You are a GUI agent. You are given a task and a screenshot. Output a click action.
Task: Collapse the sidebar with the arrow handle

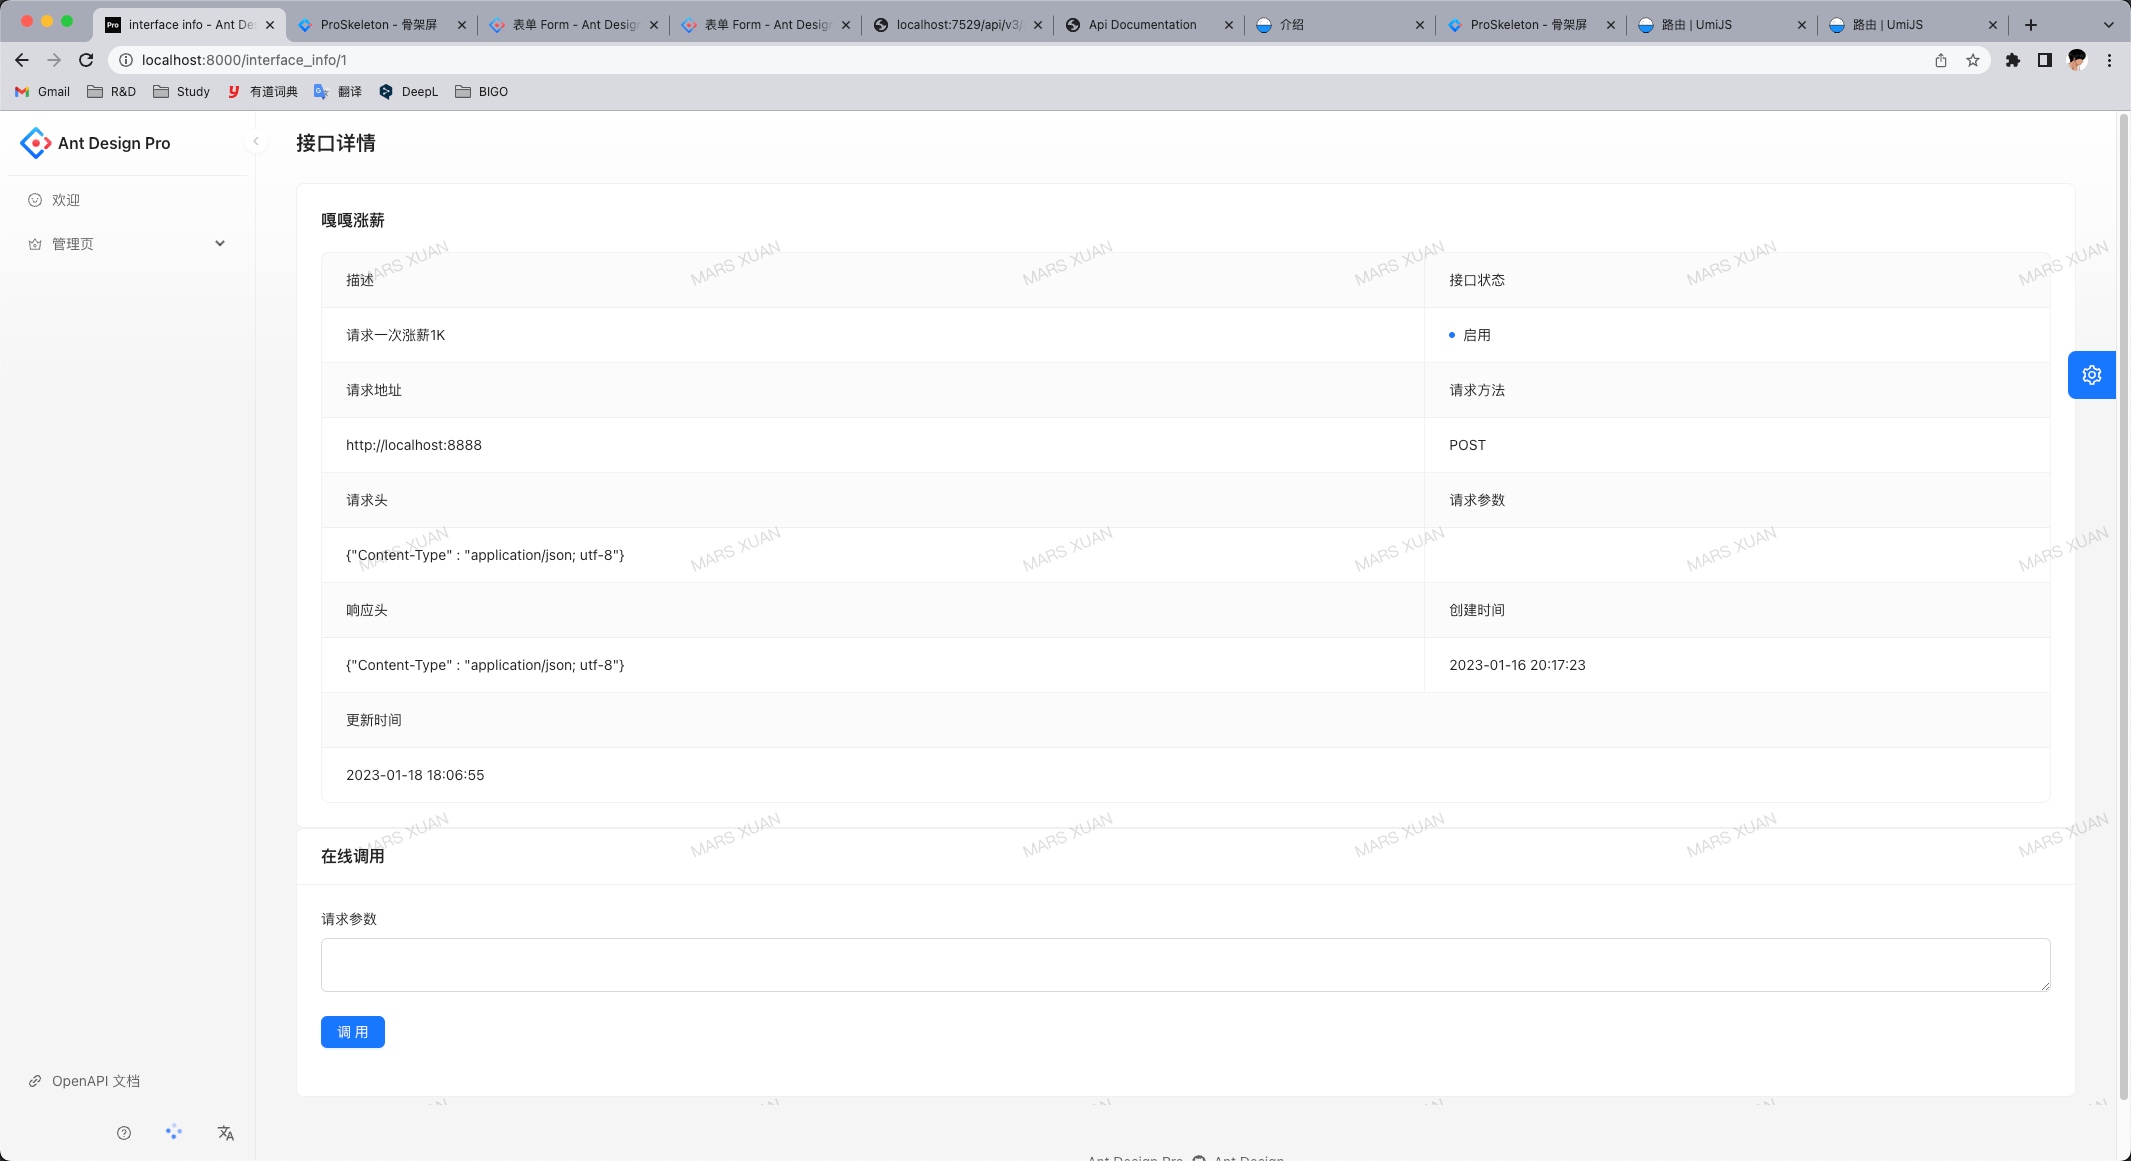click(x=256, y=142)
